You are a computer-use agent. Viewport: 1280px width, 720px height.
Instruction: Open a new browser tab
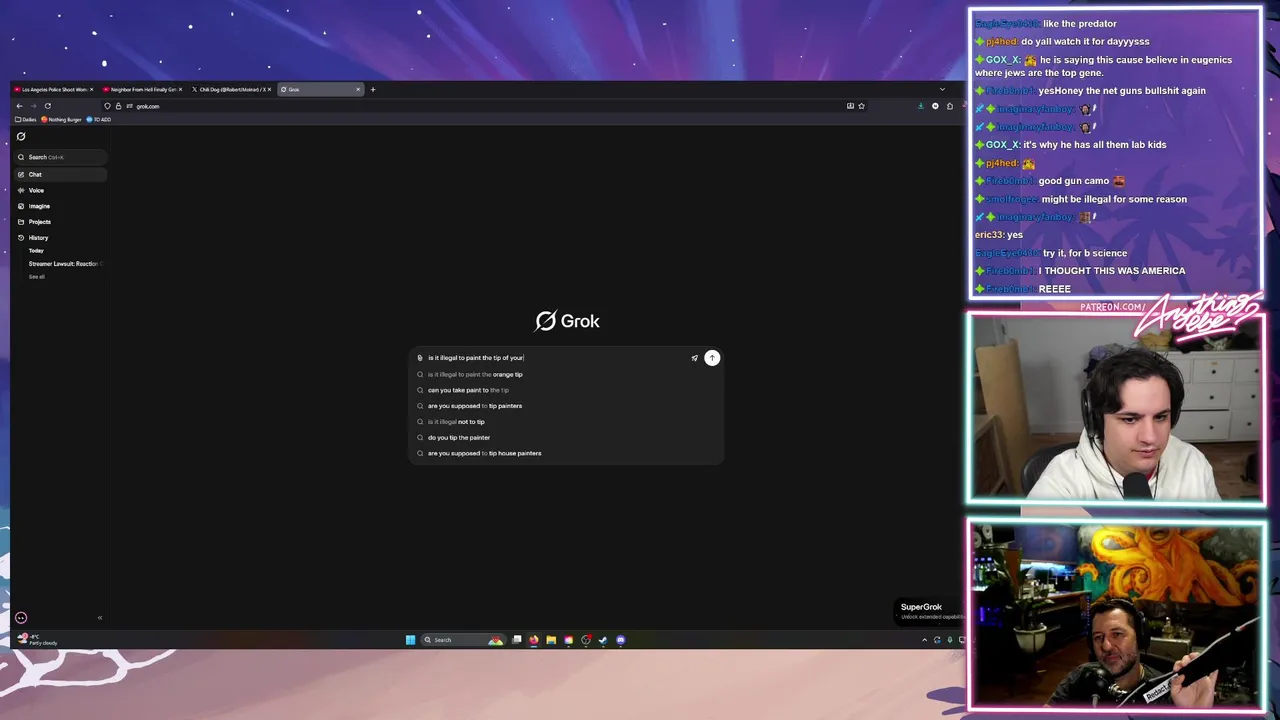point(373,90)
